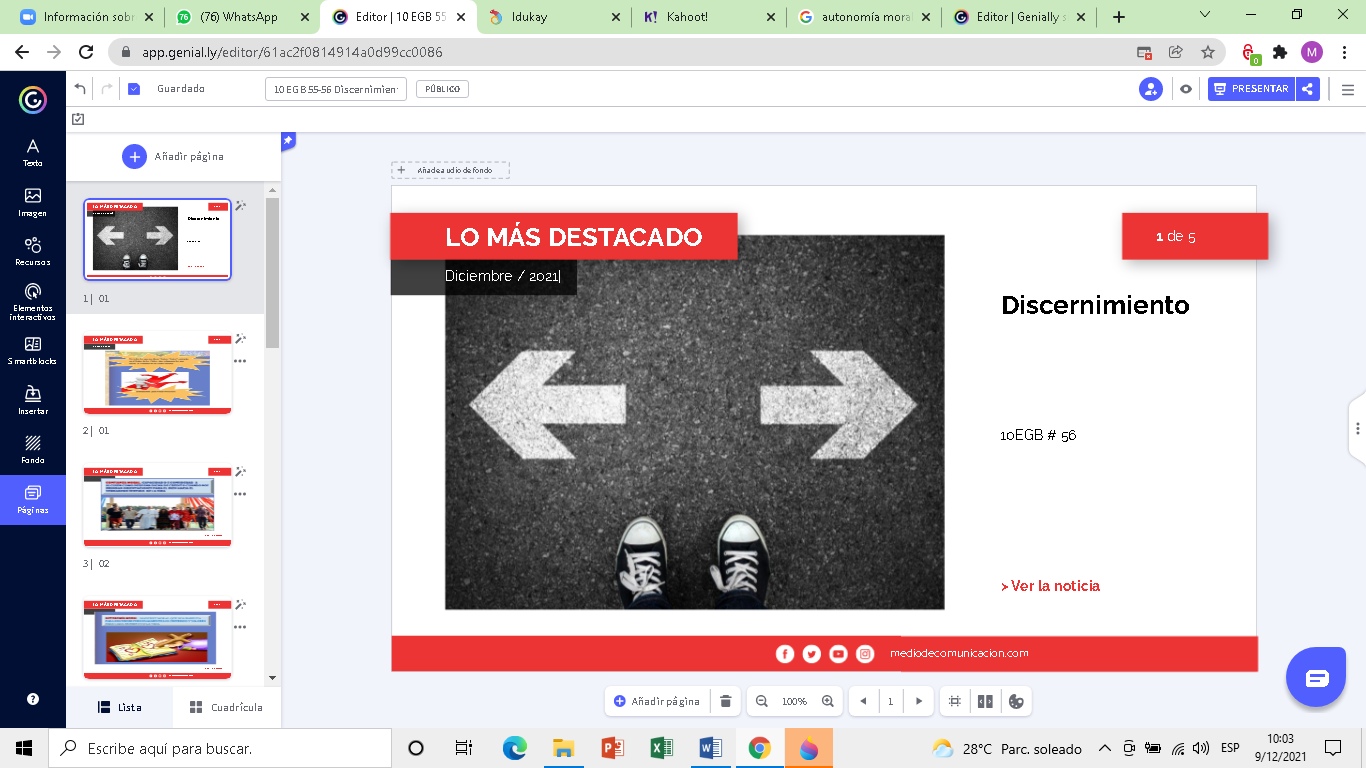This screenshot has height=768, width=1366.
Task: Click the zoom in magnifier icon
Action: [827, 702]
